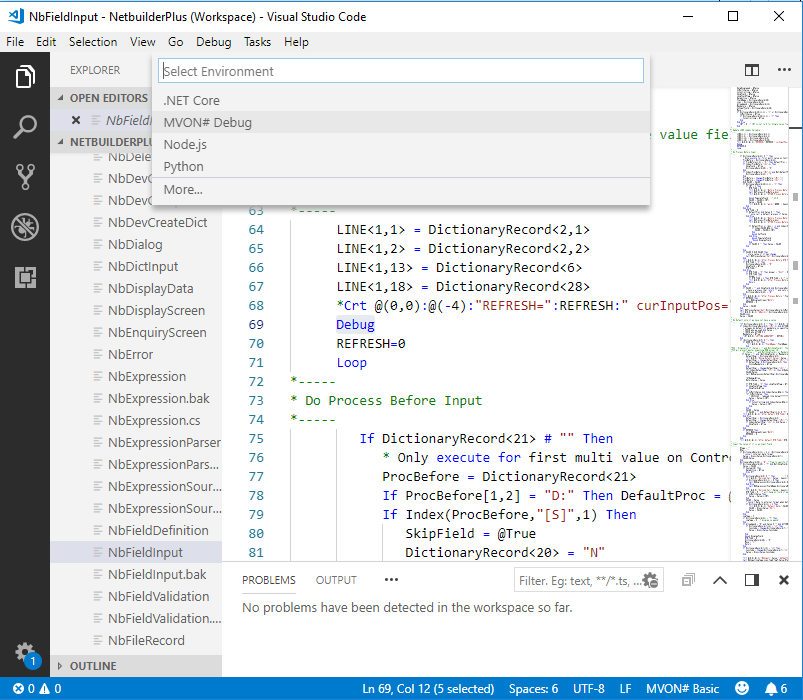This screenshot has height=700, width=803.
Task: Open NbFileRecord file
Action: click(x=136, y=641)
